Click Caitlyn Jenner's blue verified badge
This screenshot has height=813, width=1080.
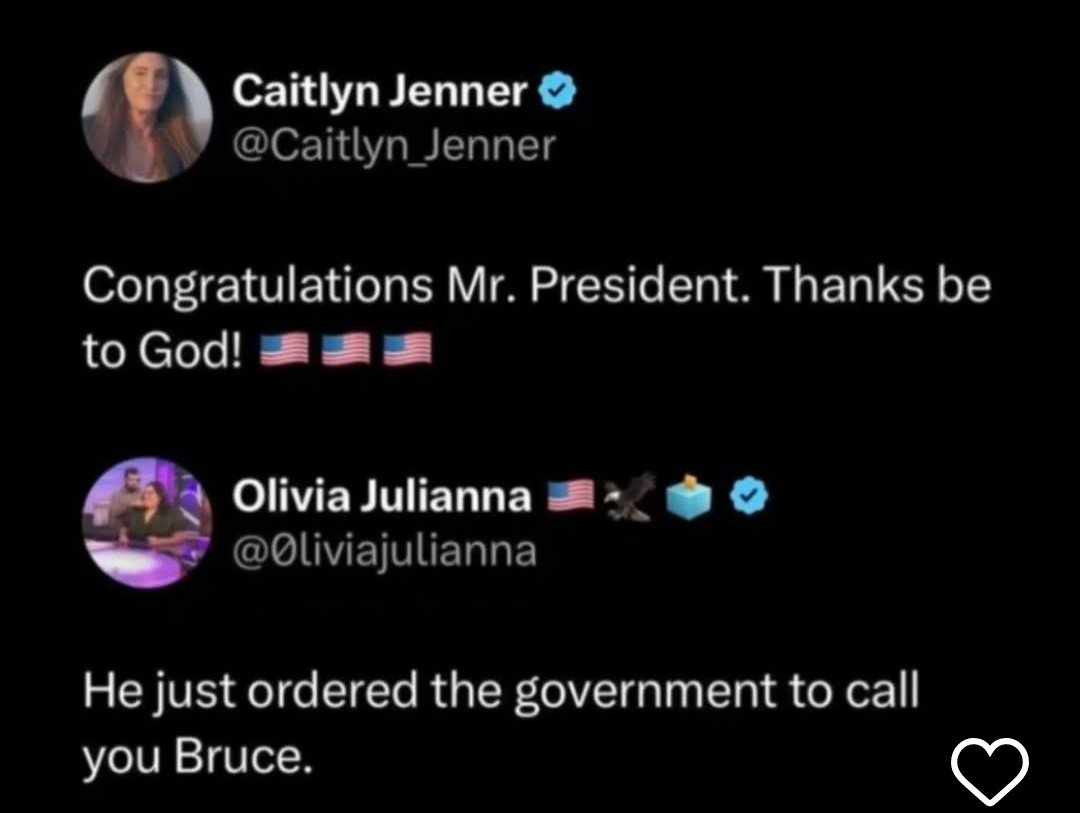pos(556,94)
